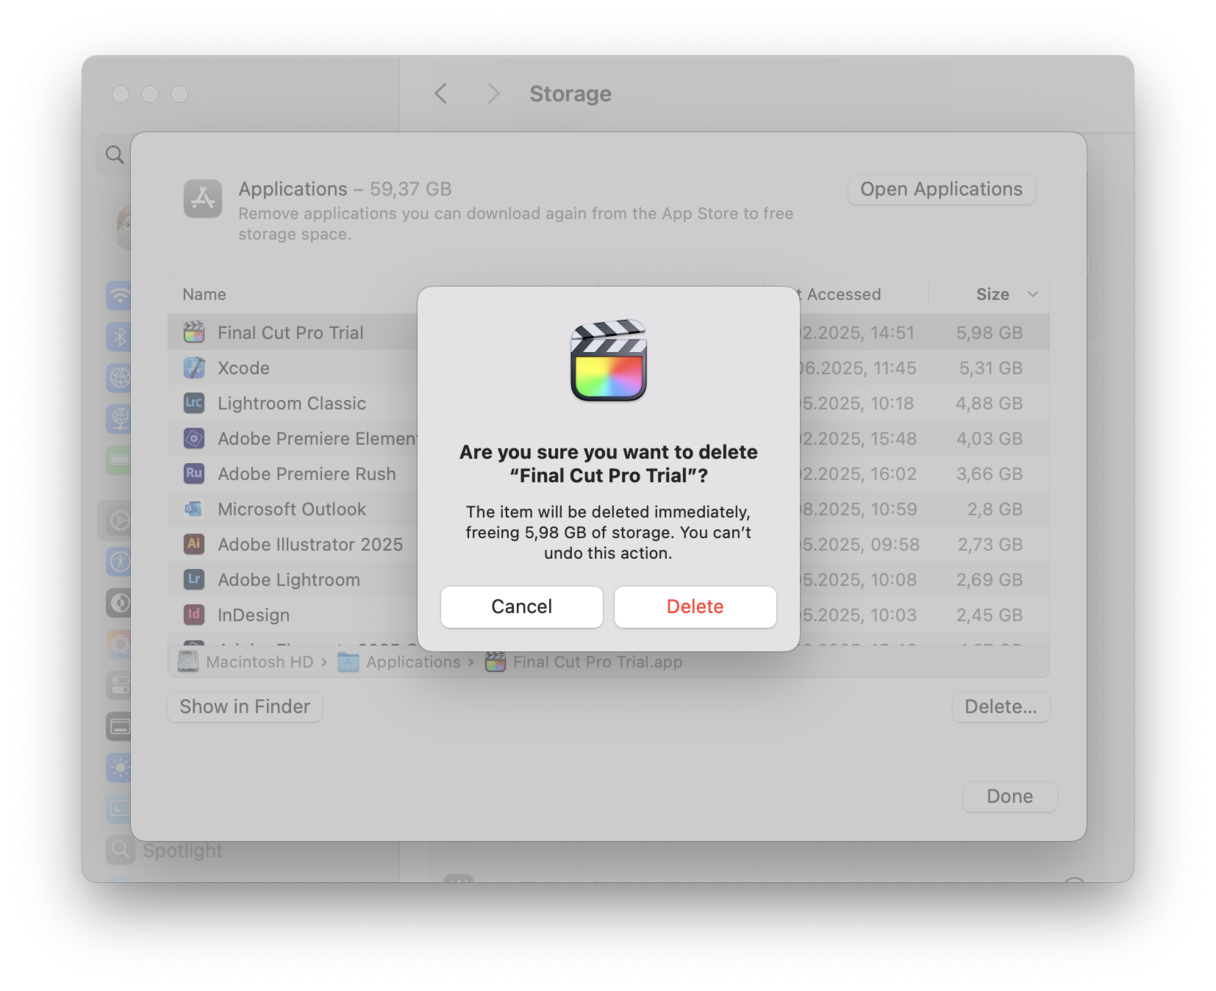Image resolution: width=1216 pixels, height=991 pixels.
Task: Select the InDesign row name
Action: click(254, 614)
